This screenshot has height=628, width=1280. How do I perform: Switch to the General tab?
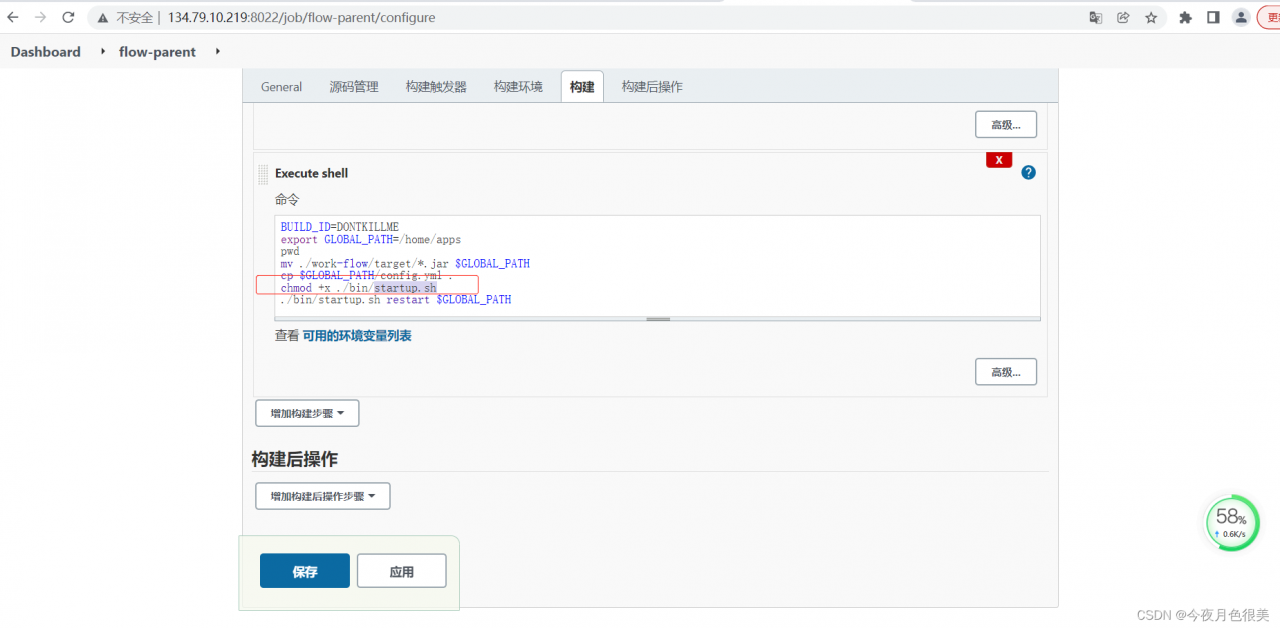[281, 87]
